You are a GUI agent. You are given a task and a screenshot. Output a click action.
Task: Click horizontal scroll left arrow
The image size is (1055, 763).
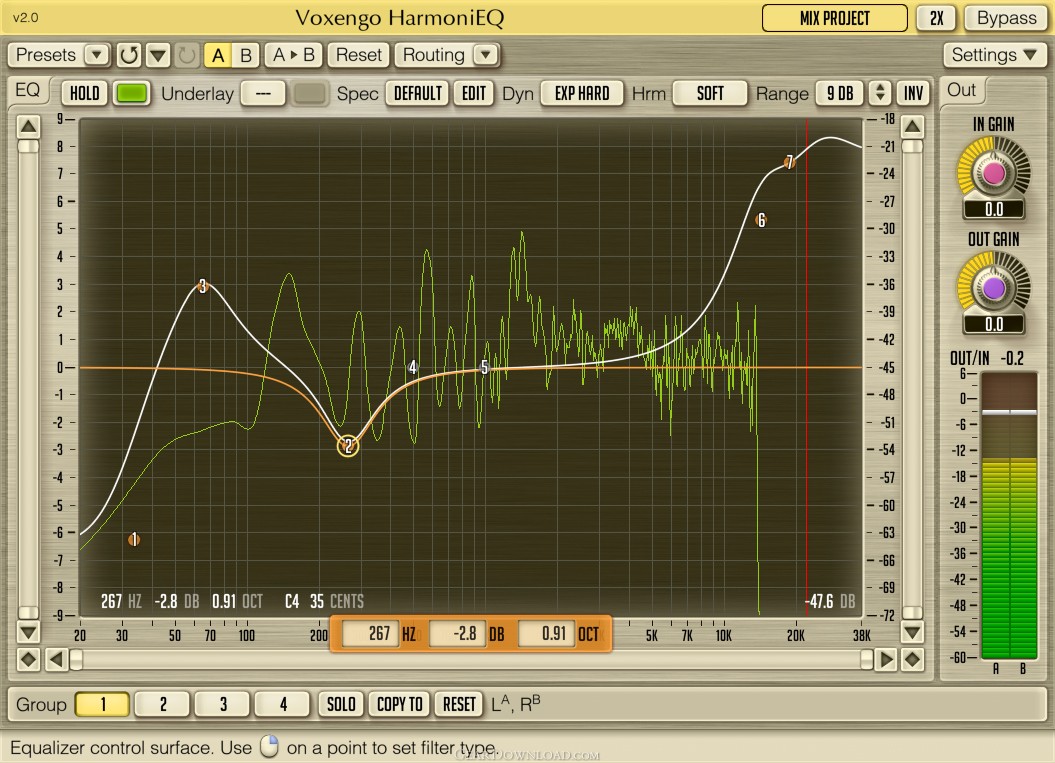pos(56,659)
